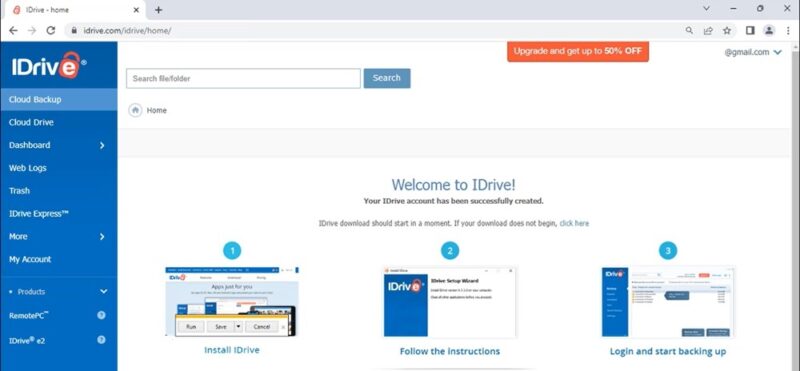Image resolution: width=800 pixels, height=371 pixels.
Task: Open RemotePC help question icon
Action: [101, 315]
